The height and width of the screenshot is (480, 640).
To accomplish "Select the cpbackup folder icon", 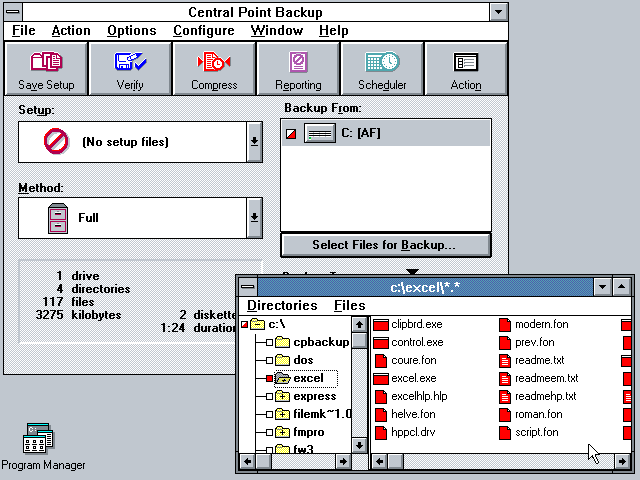I will click(282, 342).
